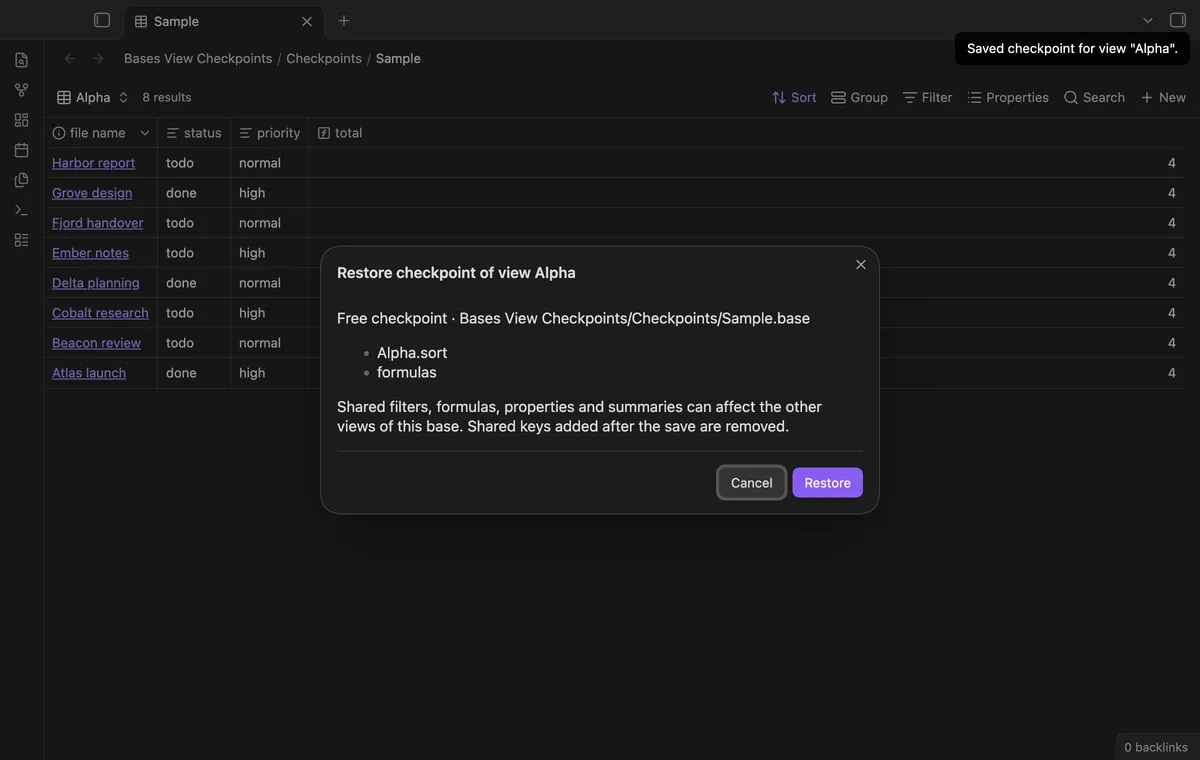Click New to add an entry

(x=1163, y=97)
